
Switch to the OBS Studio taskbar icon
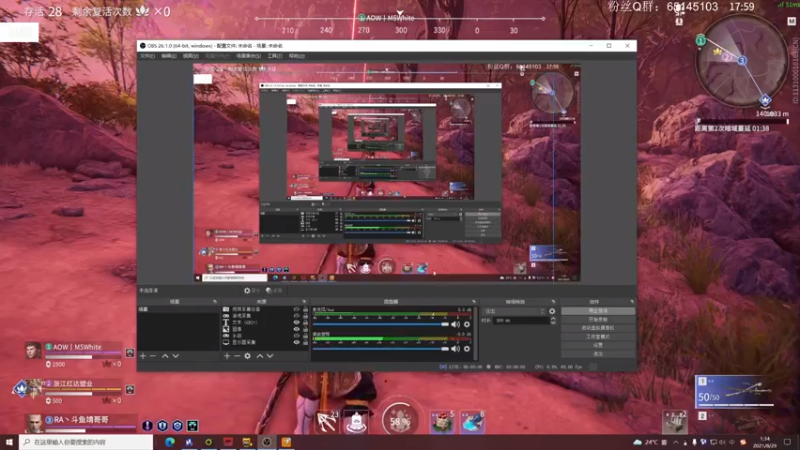(266, 442)
